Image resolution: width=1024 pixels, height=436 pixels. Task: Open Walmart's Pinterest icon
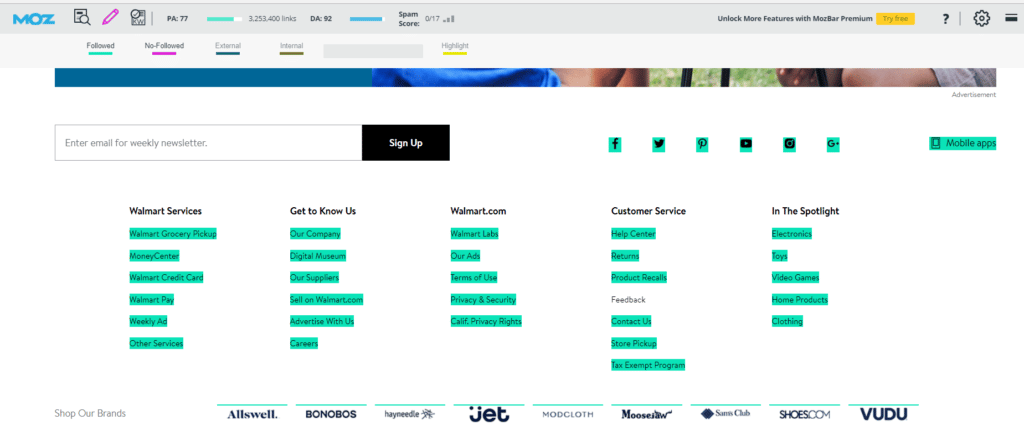pyautogui.click(x=702, y=144)
